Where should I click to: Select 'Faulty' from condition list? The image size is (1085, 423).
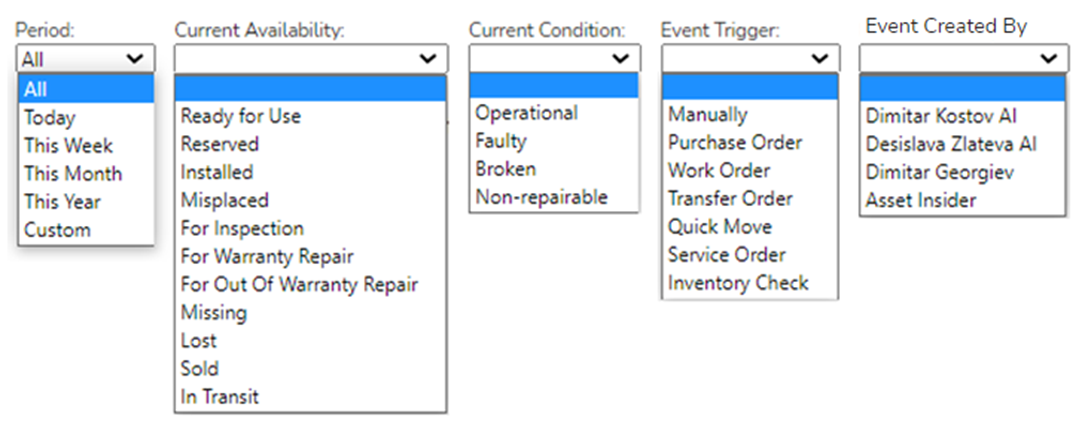(501, 141)
